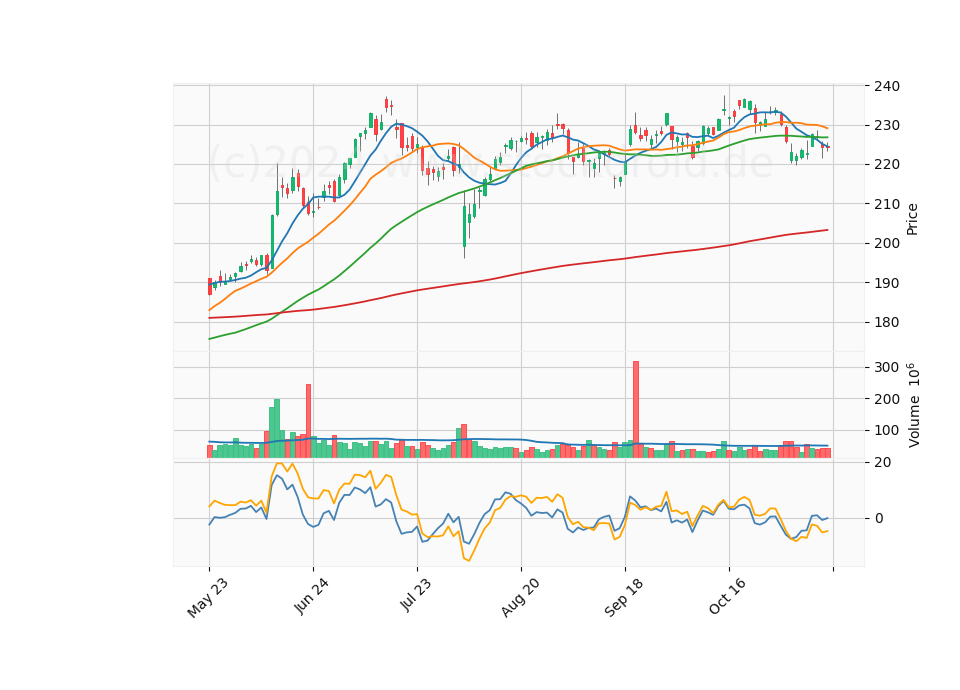Click the 100 volume axis value
The image size is (960, 690).
pos(887,430)
